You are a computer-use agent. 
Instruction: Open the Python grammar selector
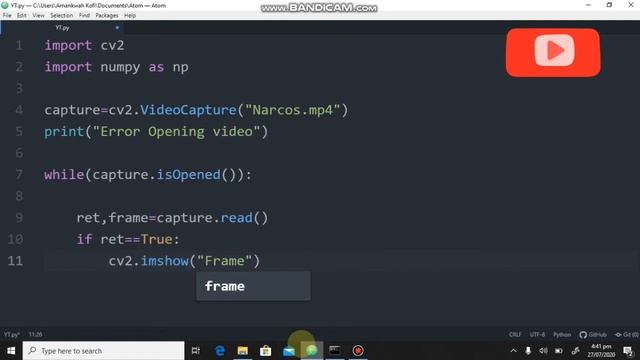562,334
